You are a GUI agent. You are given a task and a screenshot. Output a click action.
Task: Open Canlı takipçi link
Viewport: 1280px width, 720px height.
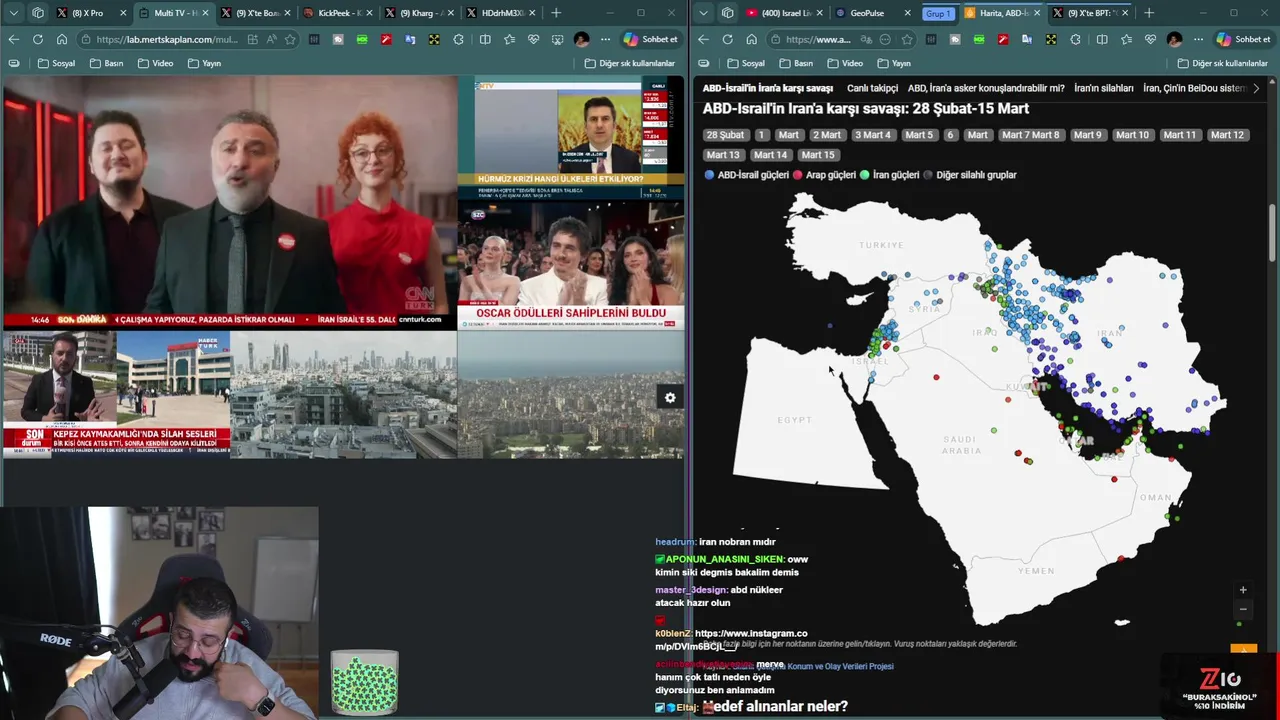[x=872, y=88]
